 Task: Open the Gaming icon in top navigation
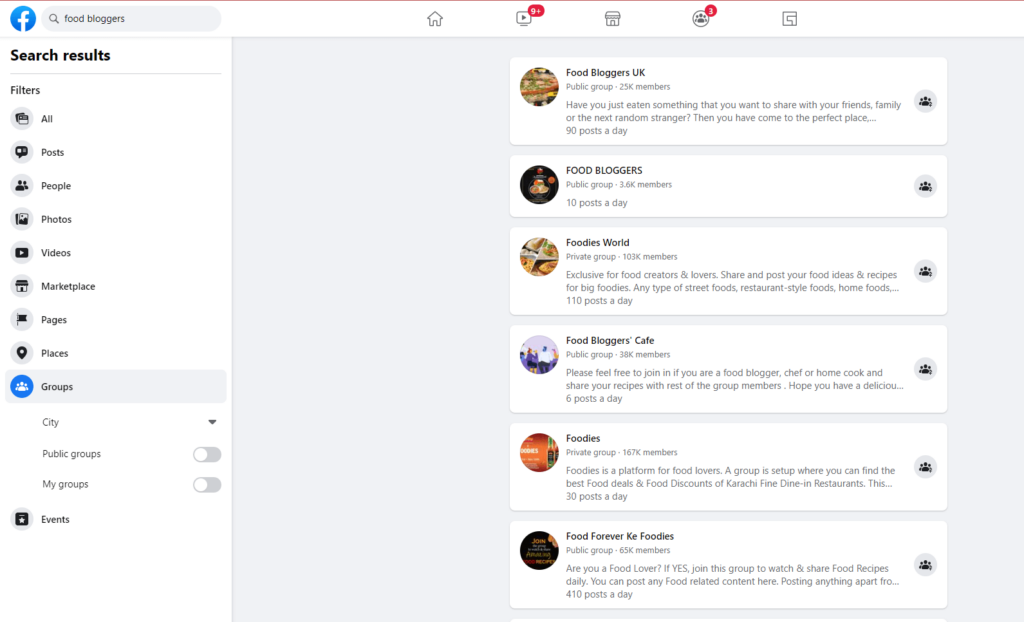[790, 19]
